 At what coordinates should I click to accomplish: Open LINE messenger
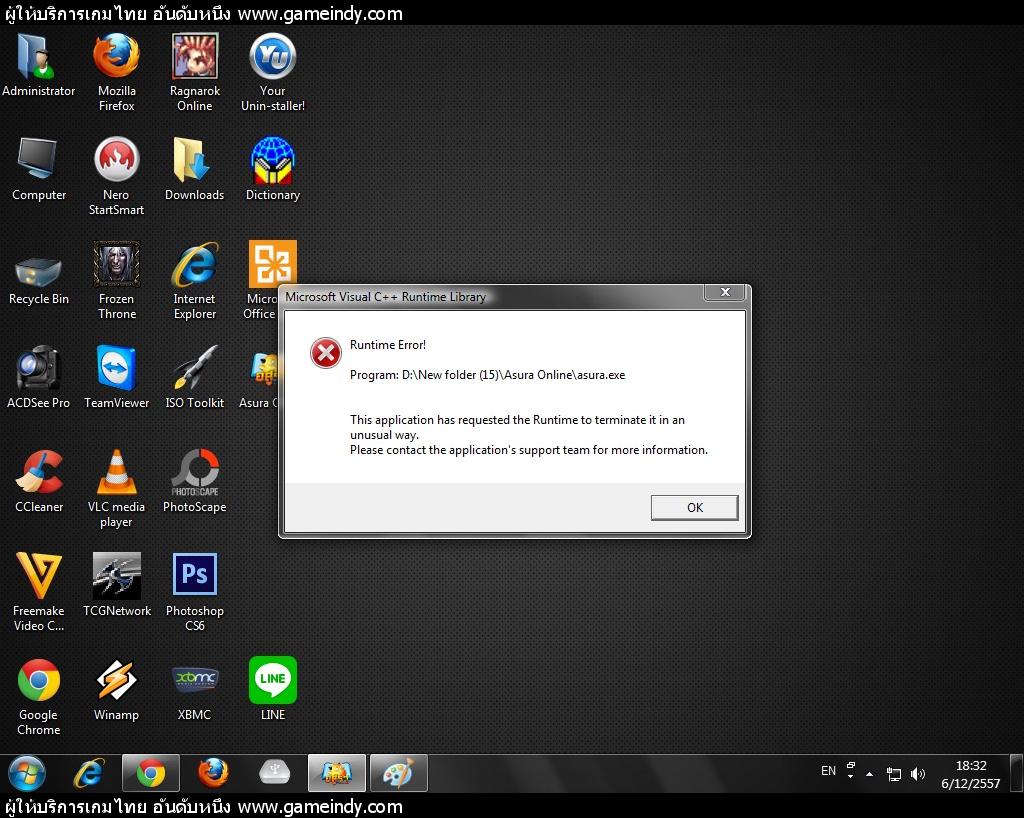point(272,689)
